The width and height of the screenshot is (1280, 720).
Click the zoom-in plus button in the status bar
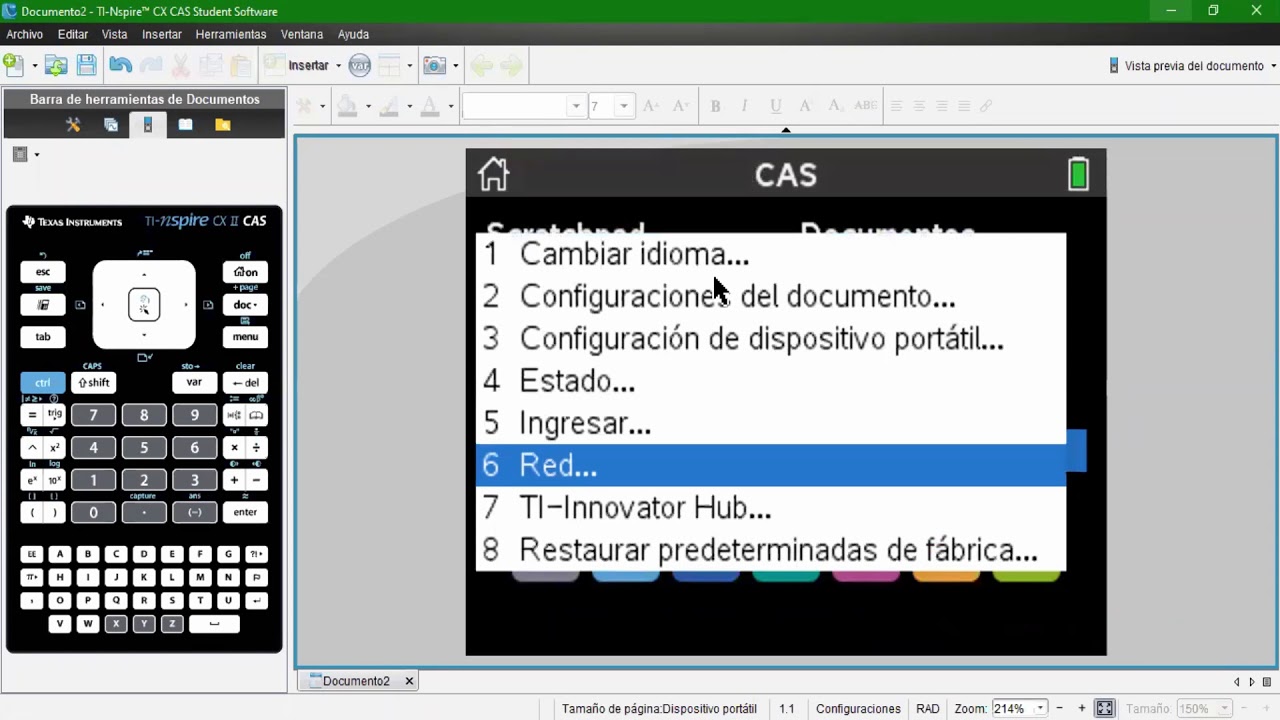click(1081, 709)
